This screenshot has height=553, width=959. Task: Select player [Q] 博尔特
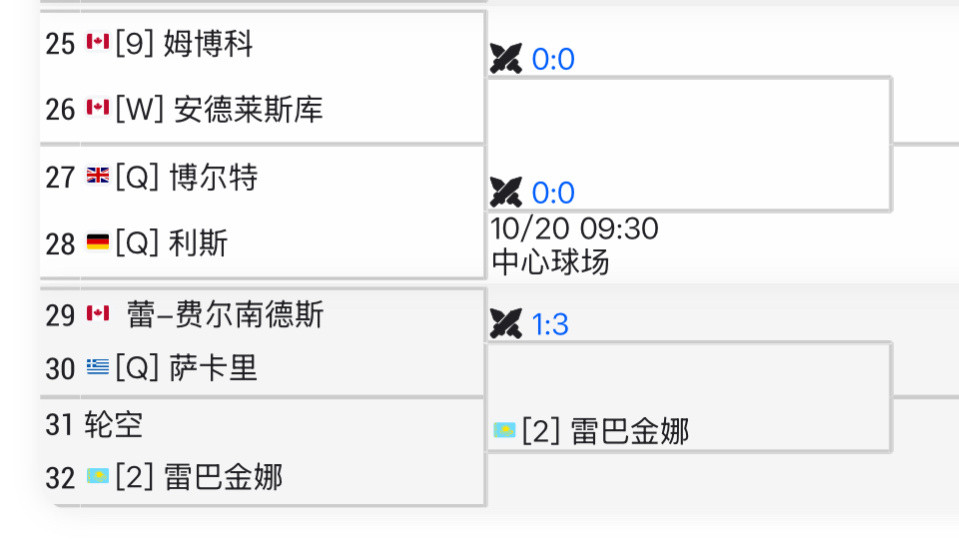213,178
